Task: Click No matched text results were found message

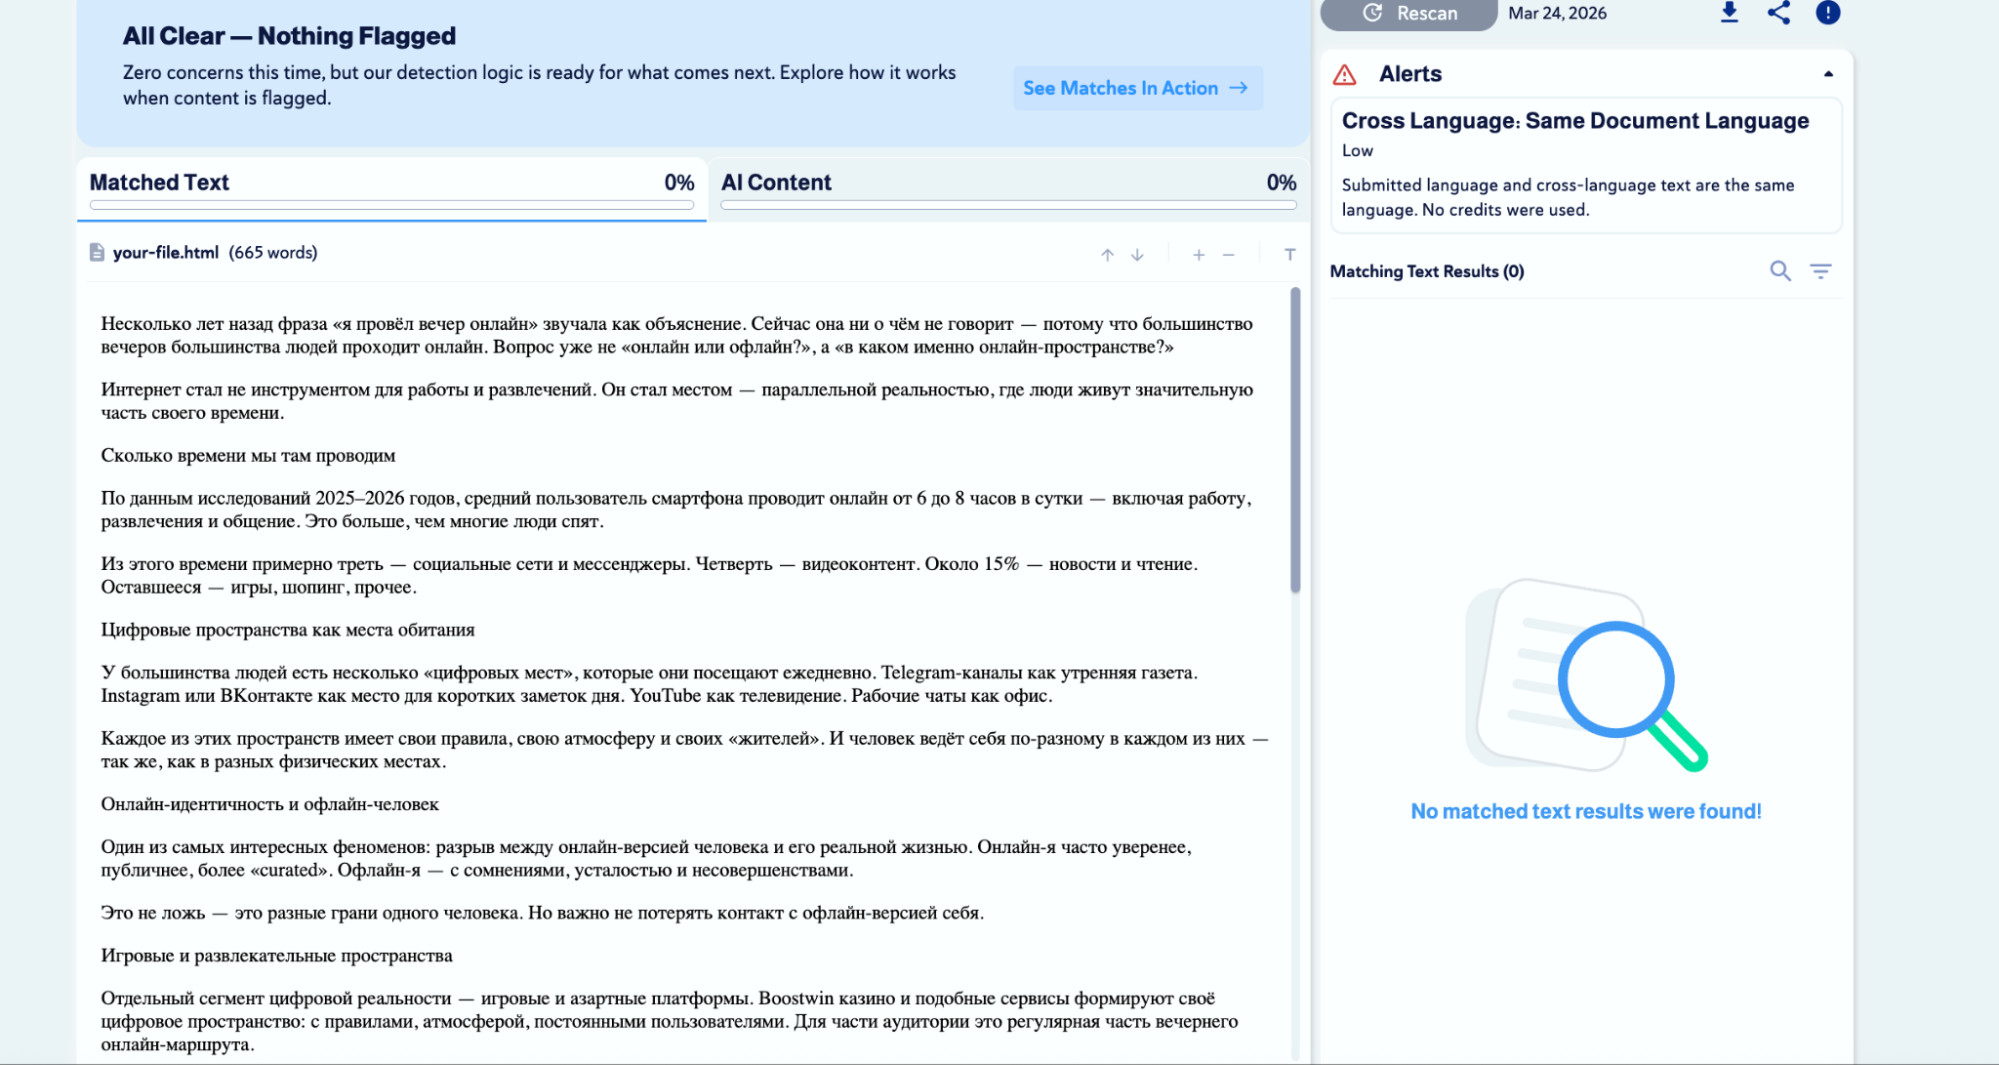Action: pos(1586,811)
